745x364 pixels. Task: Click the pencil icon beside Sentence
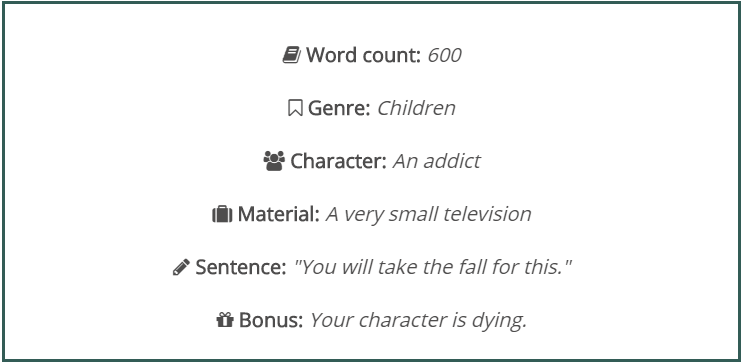(x=181, y=268)
